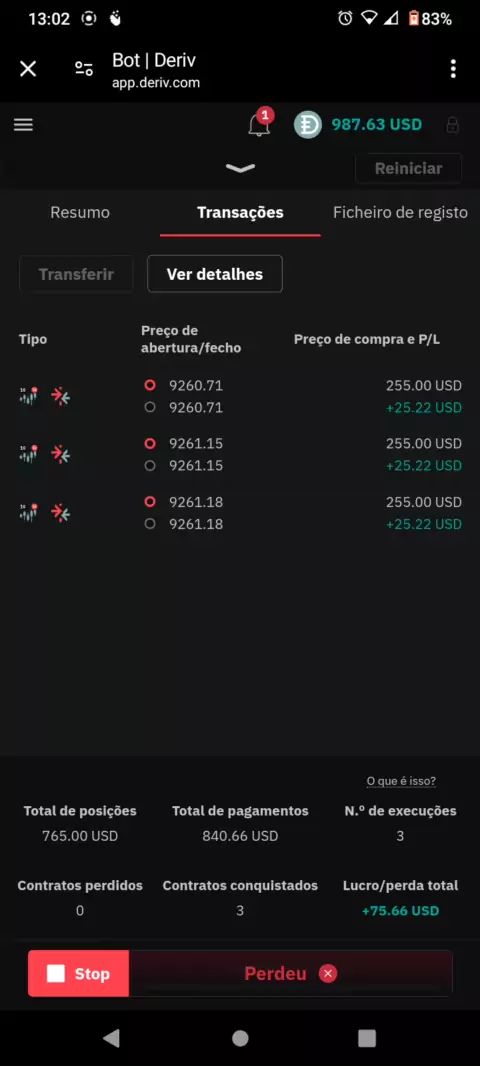Click market chart icon of first transaction
The height and width of the screenshot is (1066, 480).
tap(29, 396)
